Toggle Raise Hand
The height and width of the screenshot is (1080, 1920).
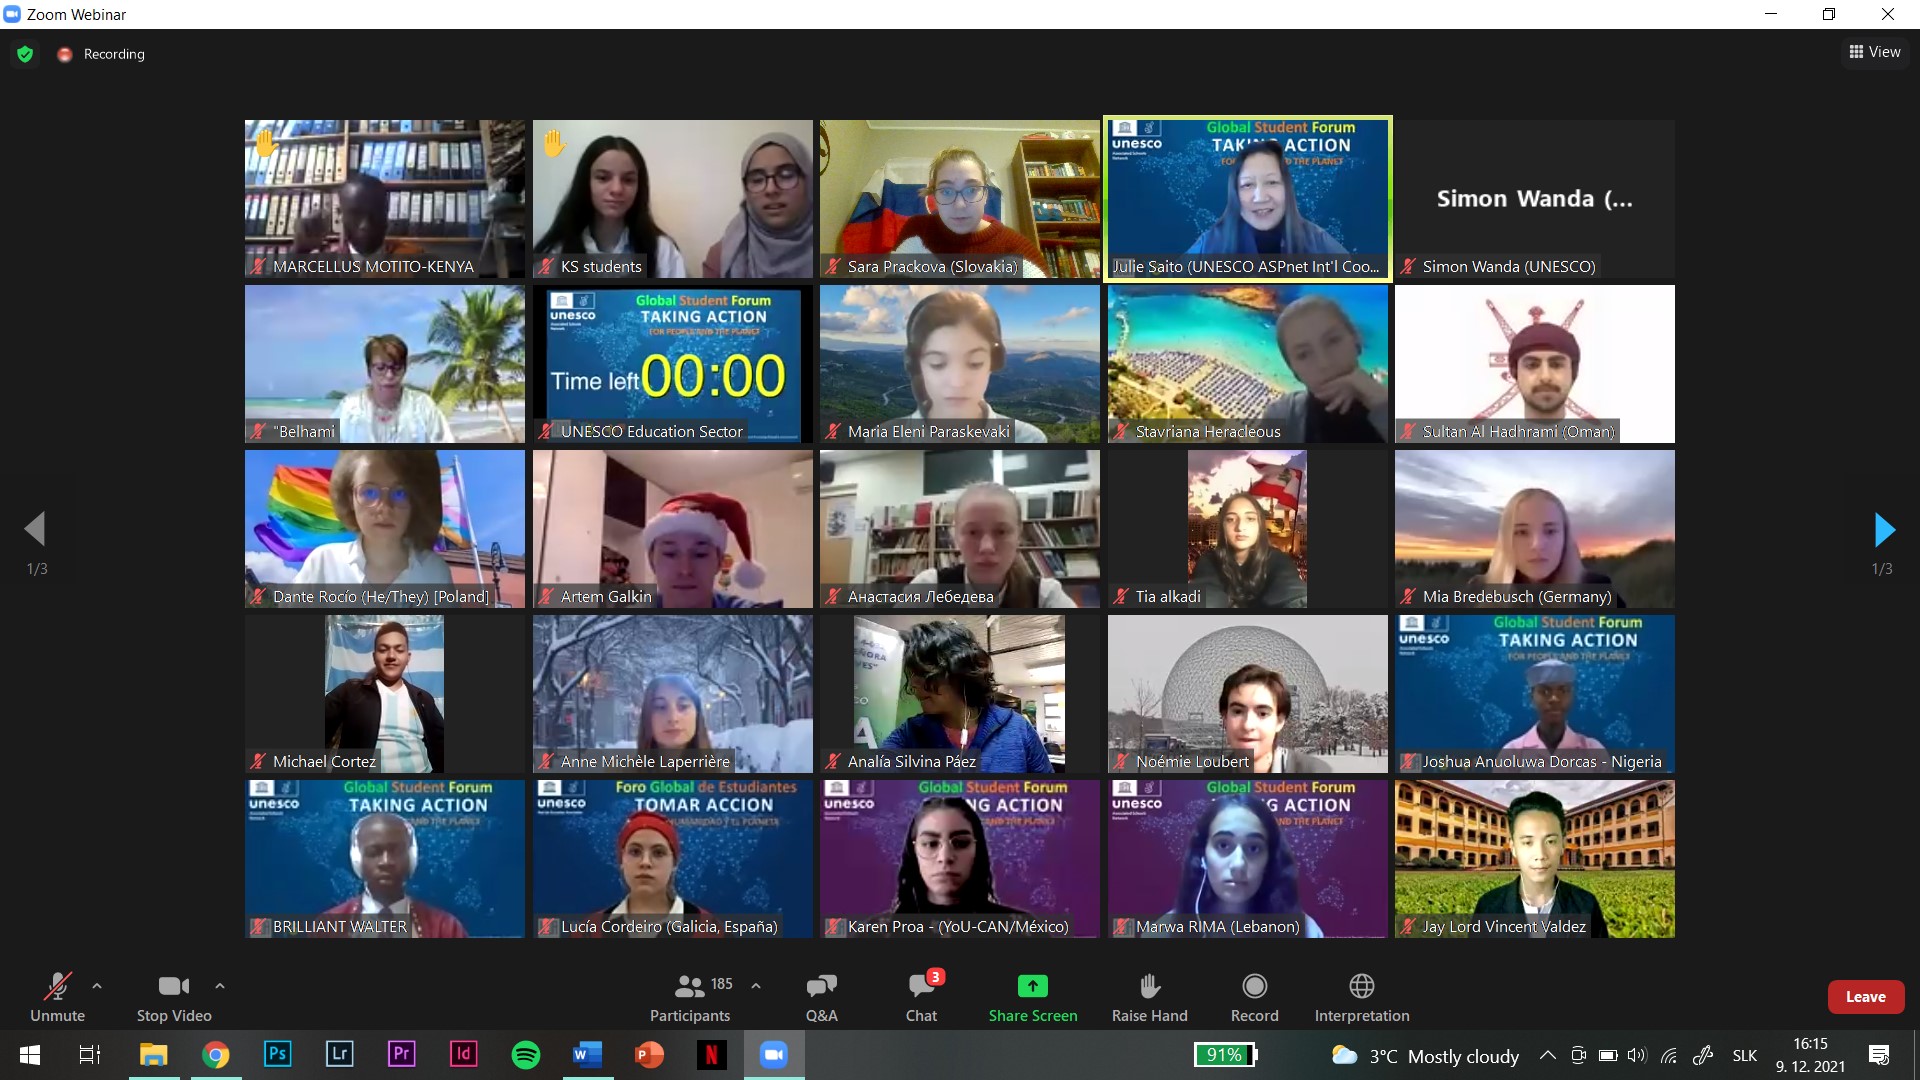click(1150, 997)
